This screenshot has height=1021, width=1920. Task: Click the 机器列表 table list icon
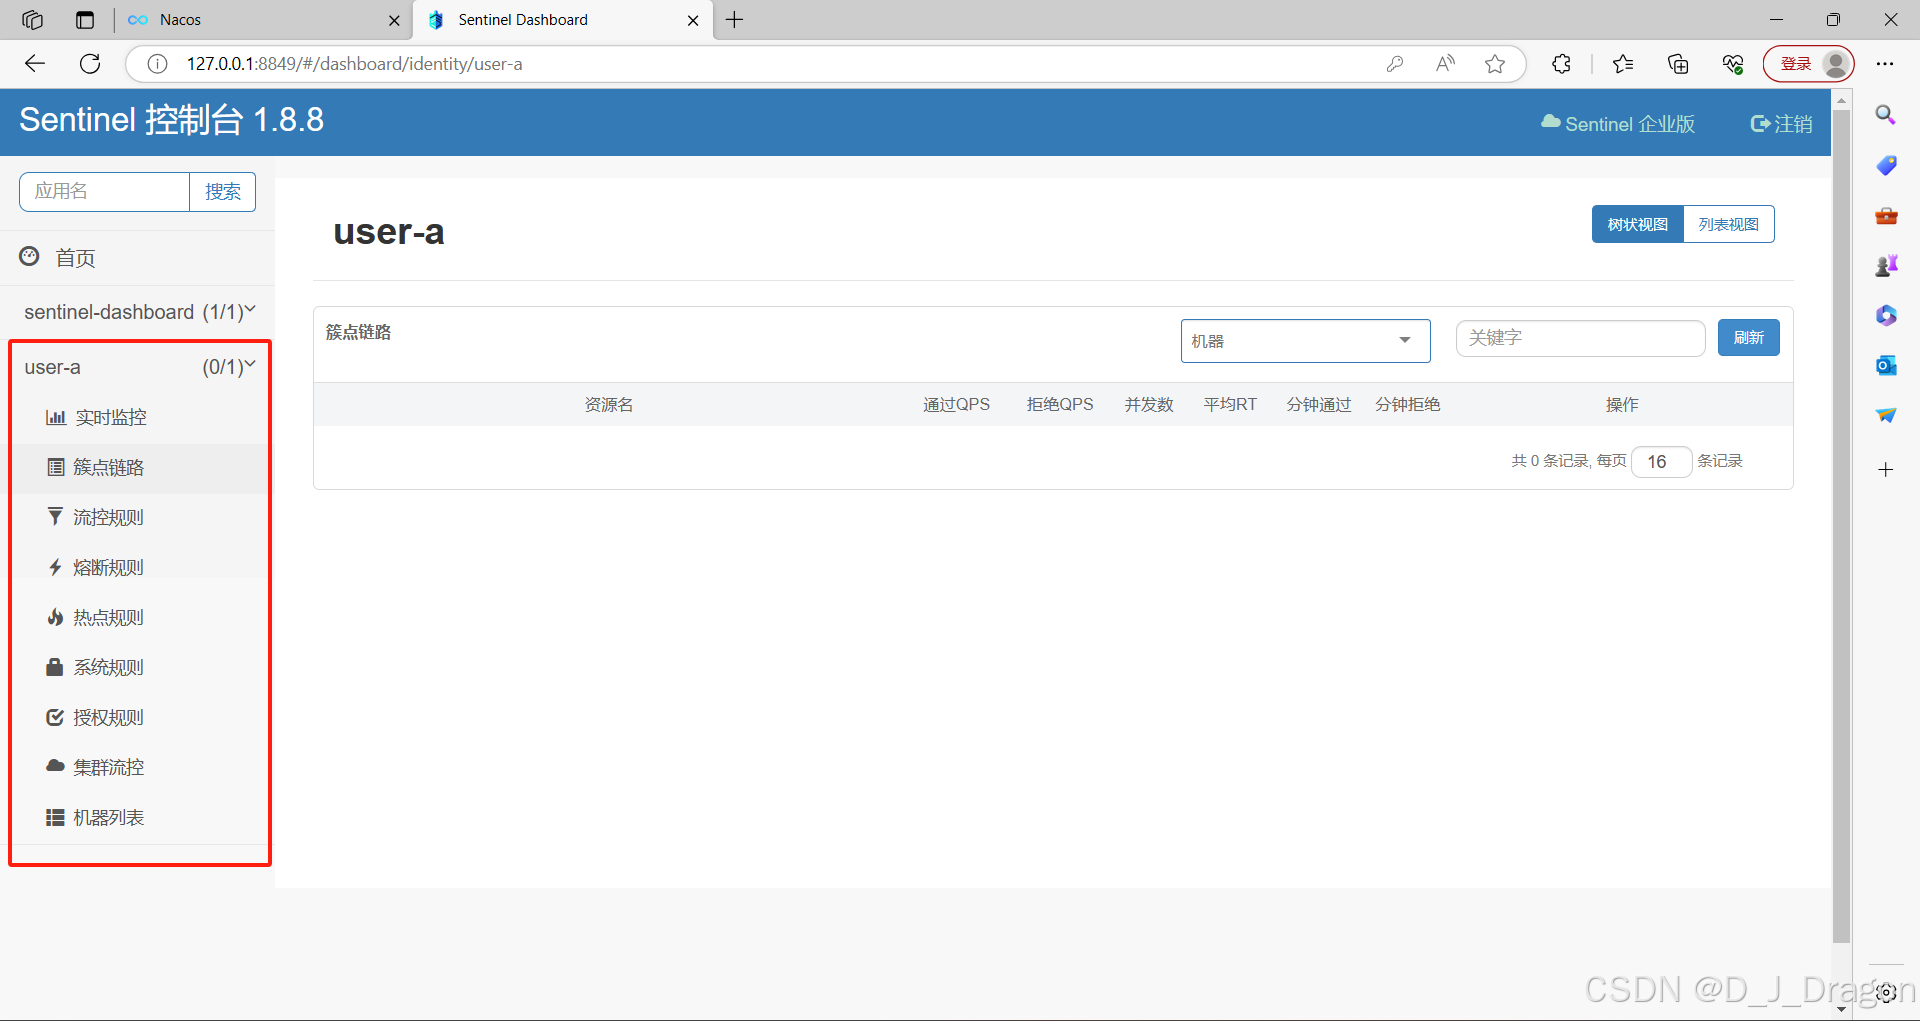coord(56,817)
